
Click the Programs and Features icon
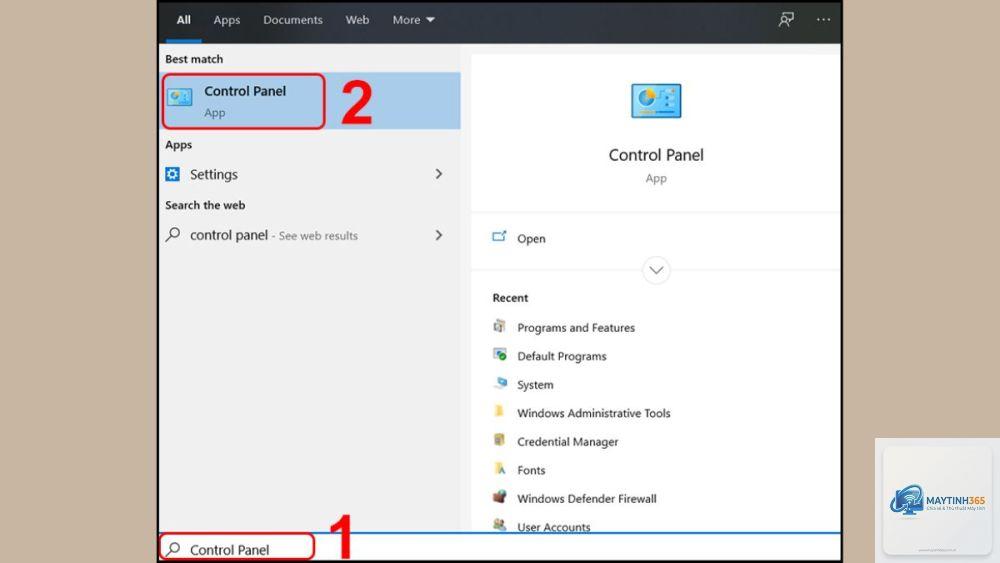click(x=499, y=326)
